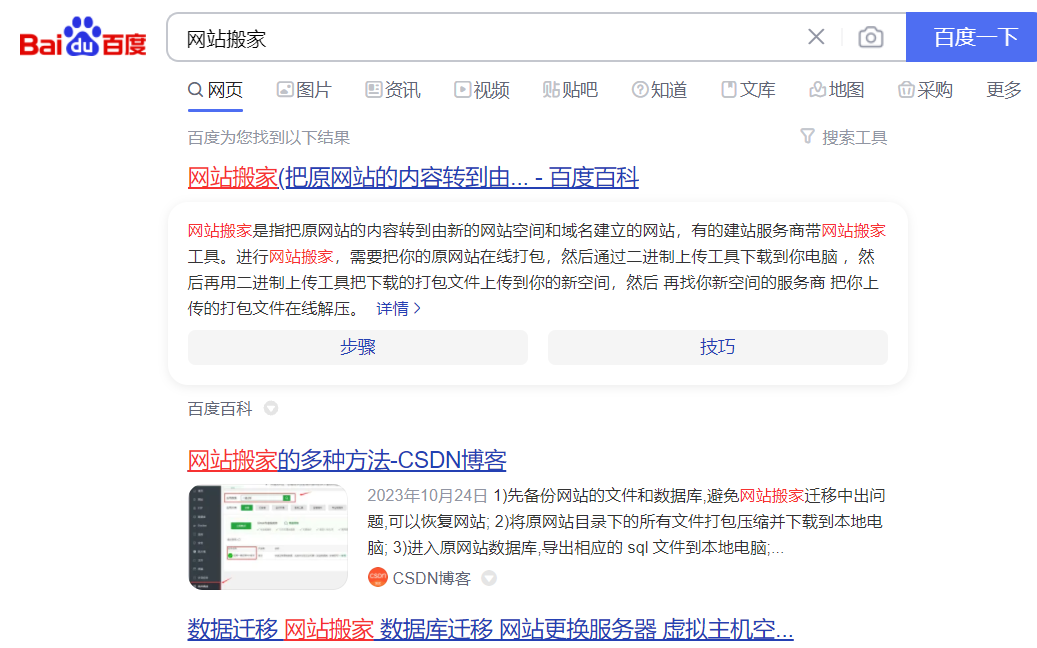Switch to the 视频 video tab

click(482, 90)
